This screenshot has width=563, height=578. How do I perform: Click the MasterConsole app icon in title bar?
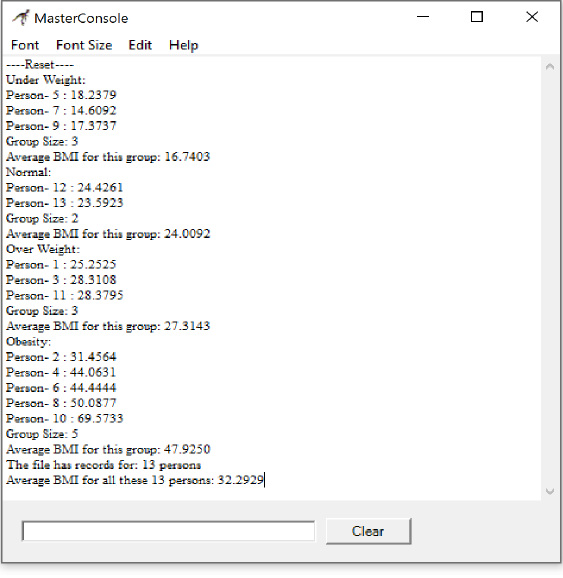(x=21, y=18)
